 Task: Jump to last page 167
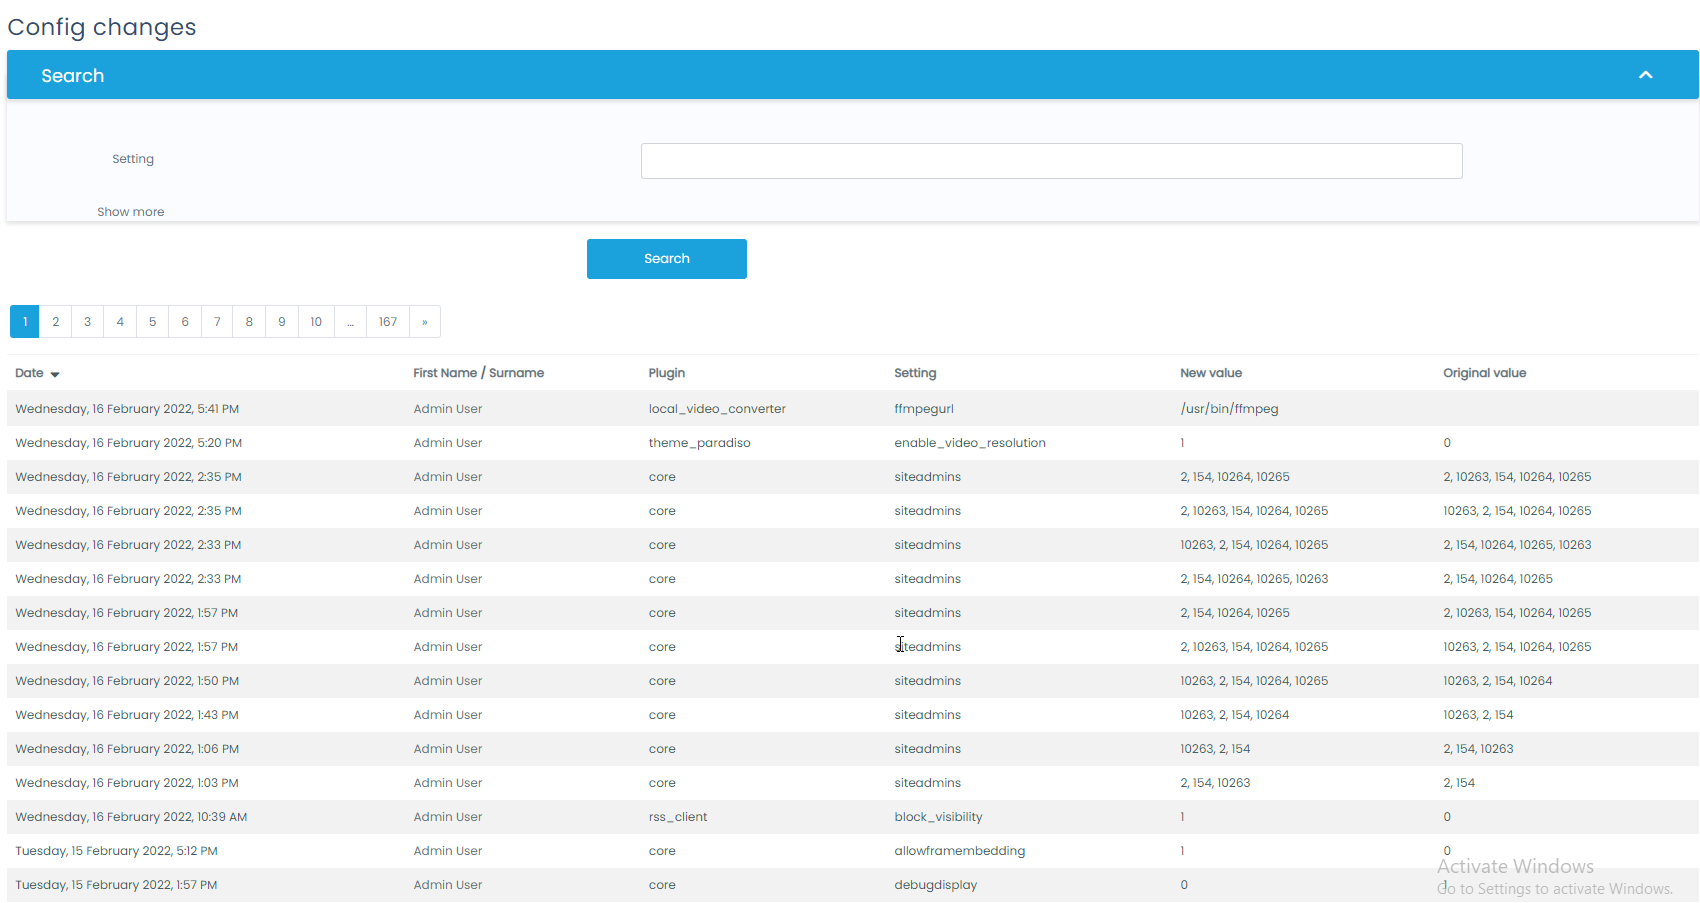point(388,322)
